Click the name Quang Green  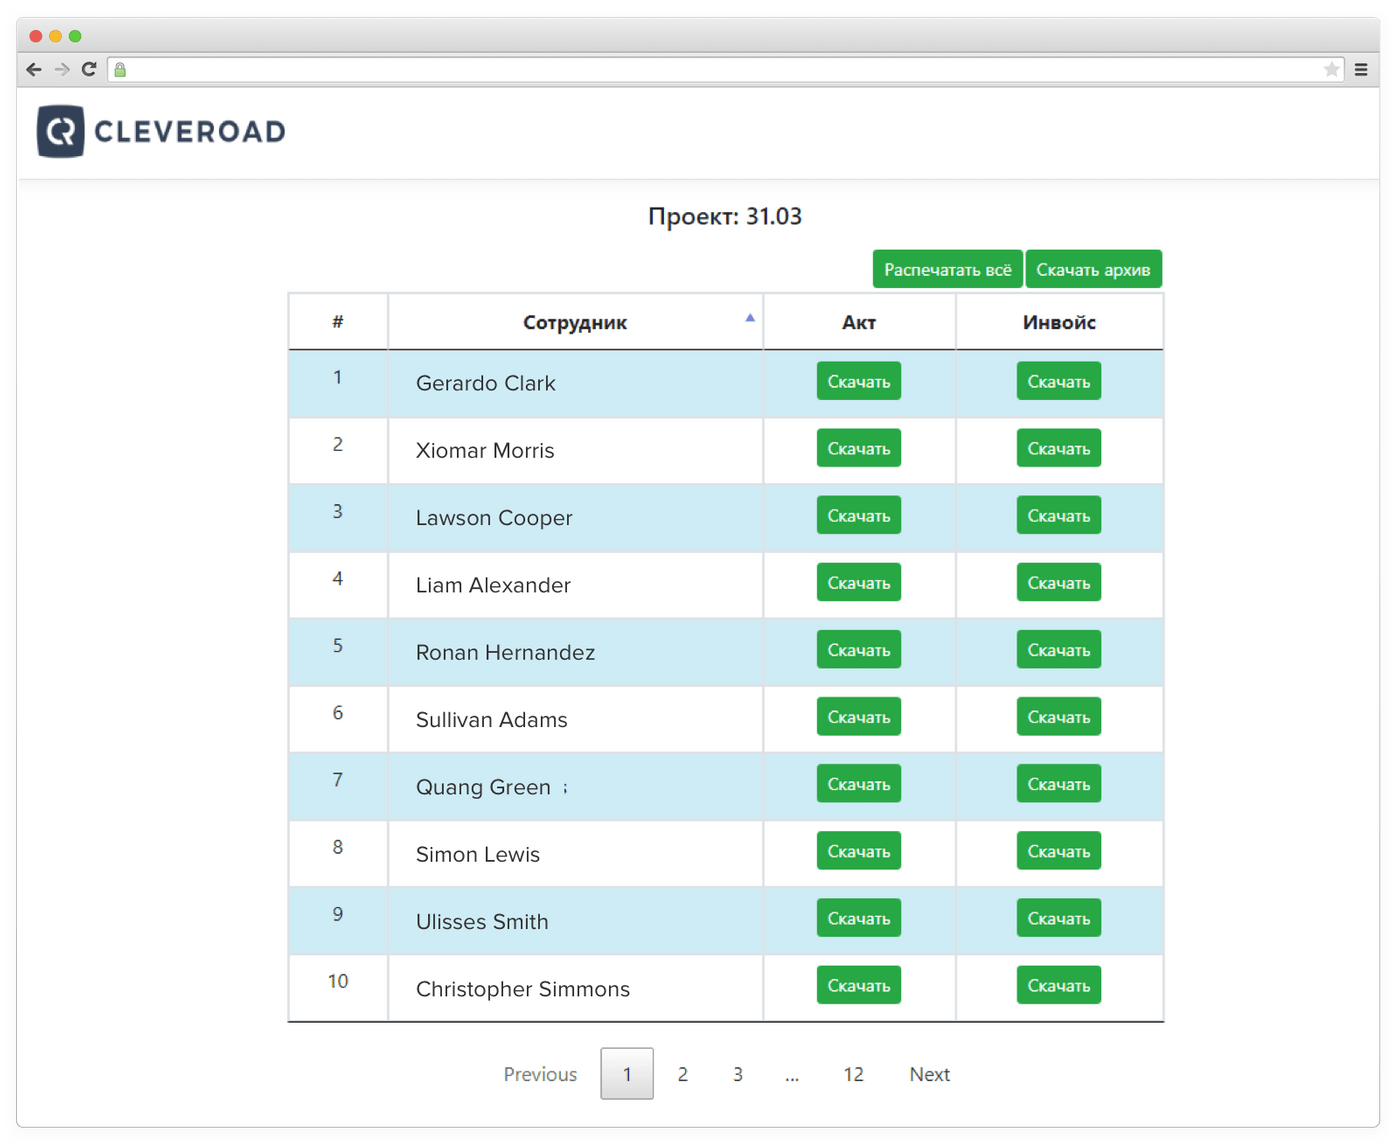click(x=483, y=786)
